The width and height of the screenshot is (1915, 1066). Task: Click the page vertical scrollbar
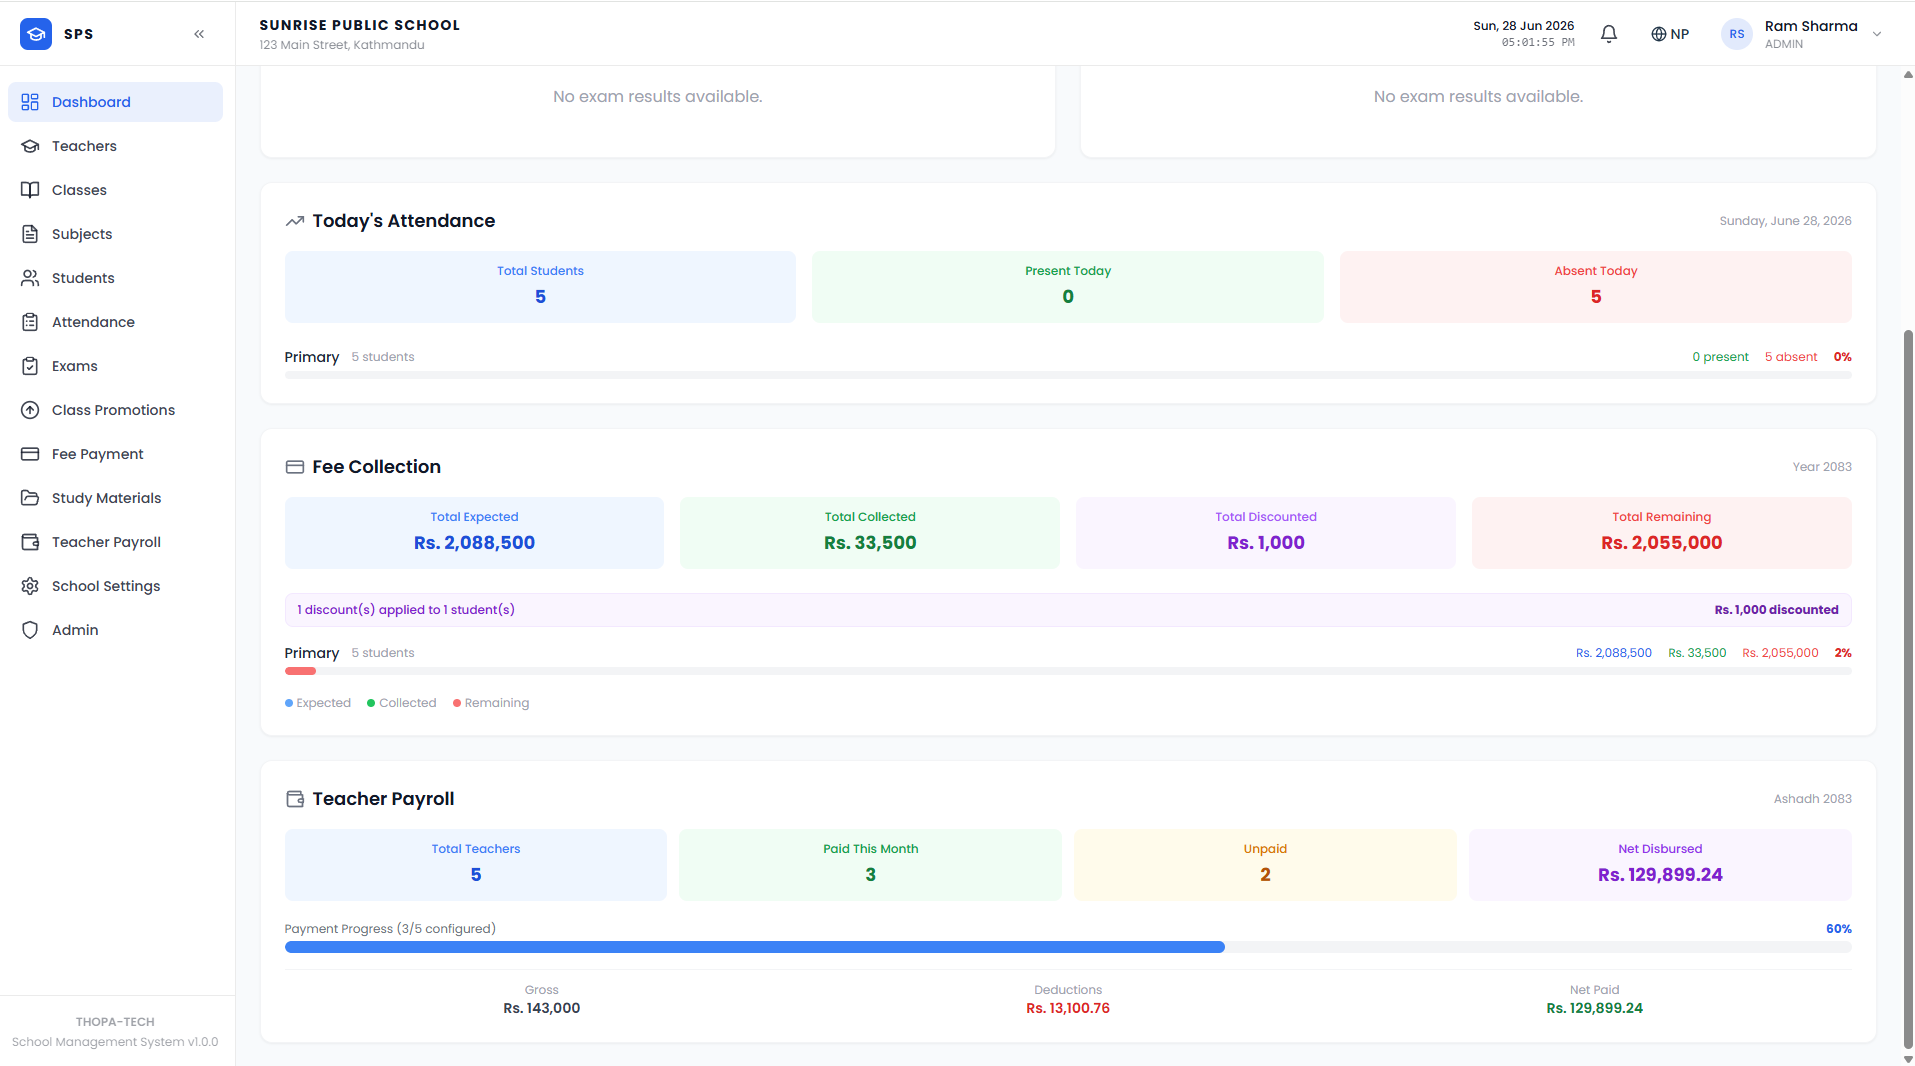pyautogui.click(x=1908, y=690)
